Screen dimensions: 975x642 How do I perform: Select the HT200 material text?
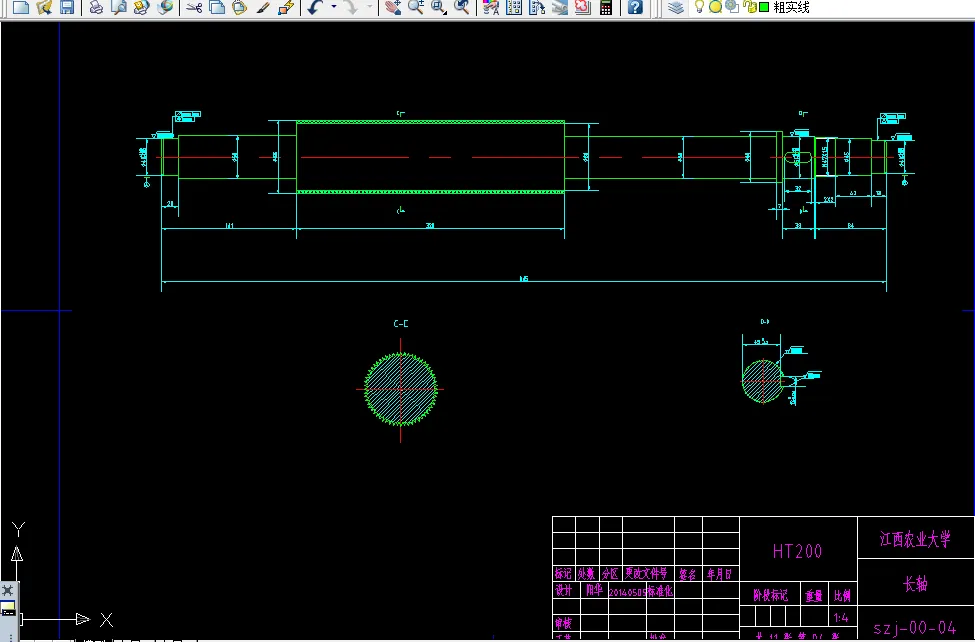798,551
